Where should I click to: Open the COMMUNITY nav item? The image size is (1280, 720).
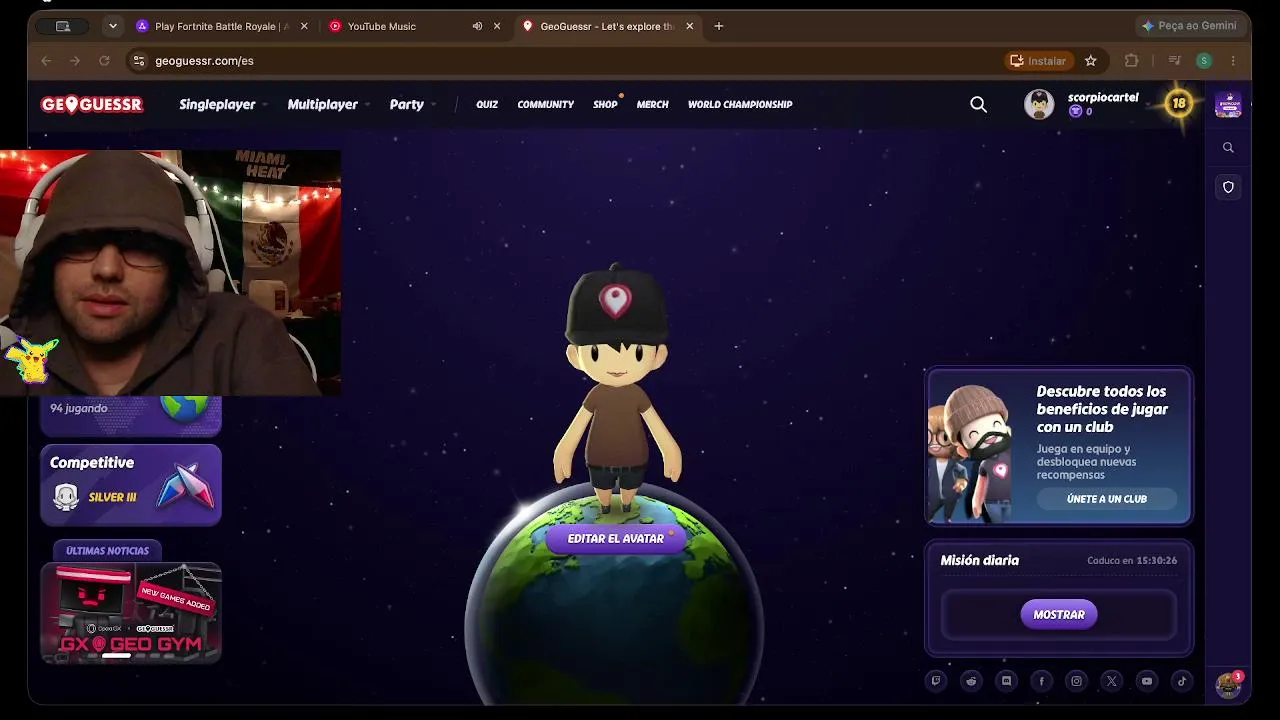(545, 104)
